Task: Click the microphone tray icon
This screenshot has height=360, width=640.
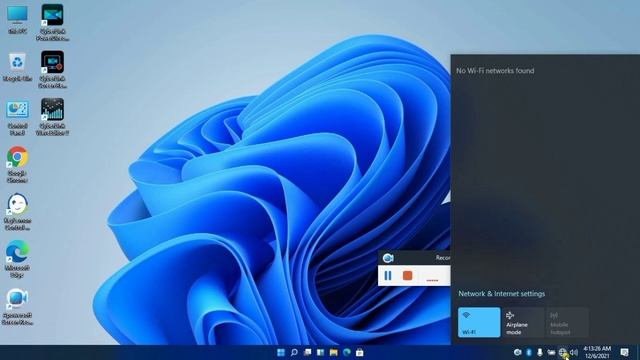Action: [540, 352]
